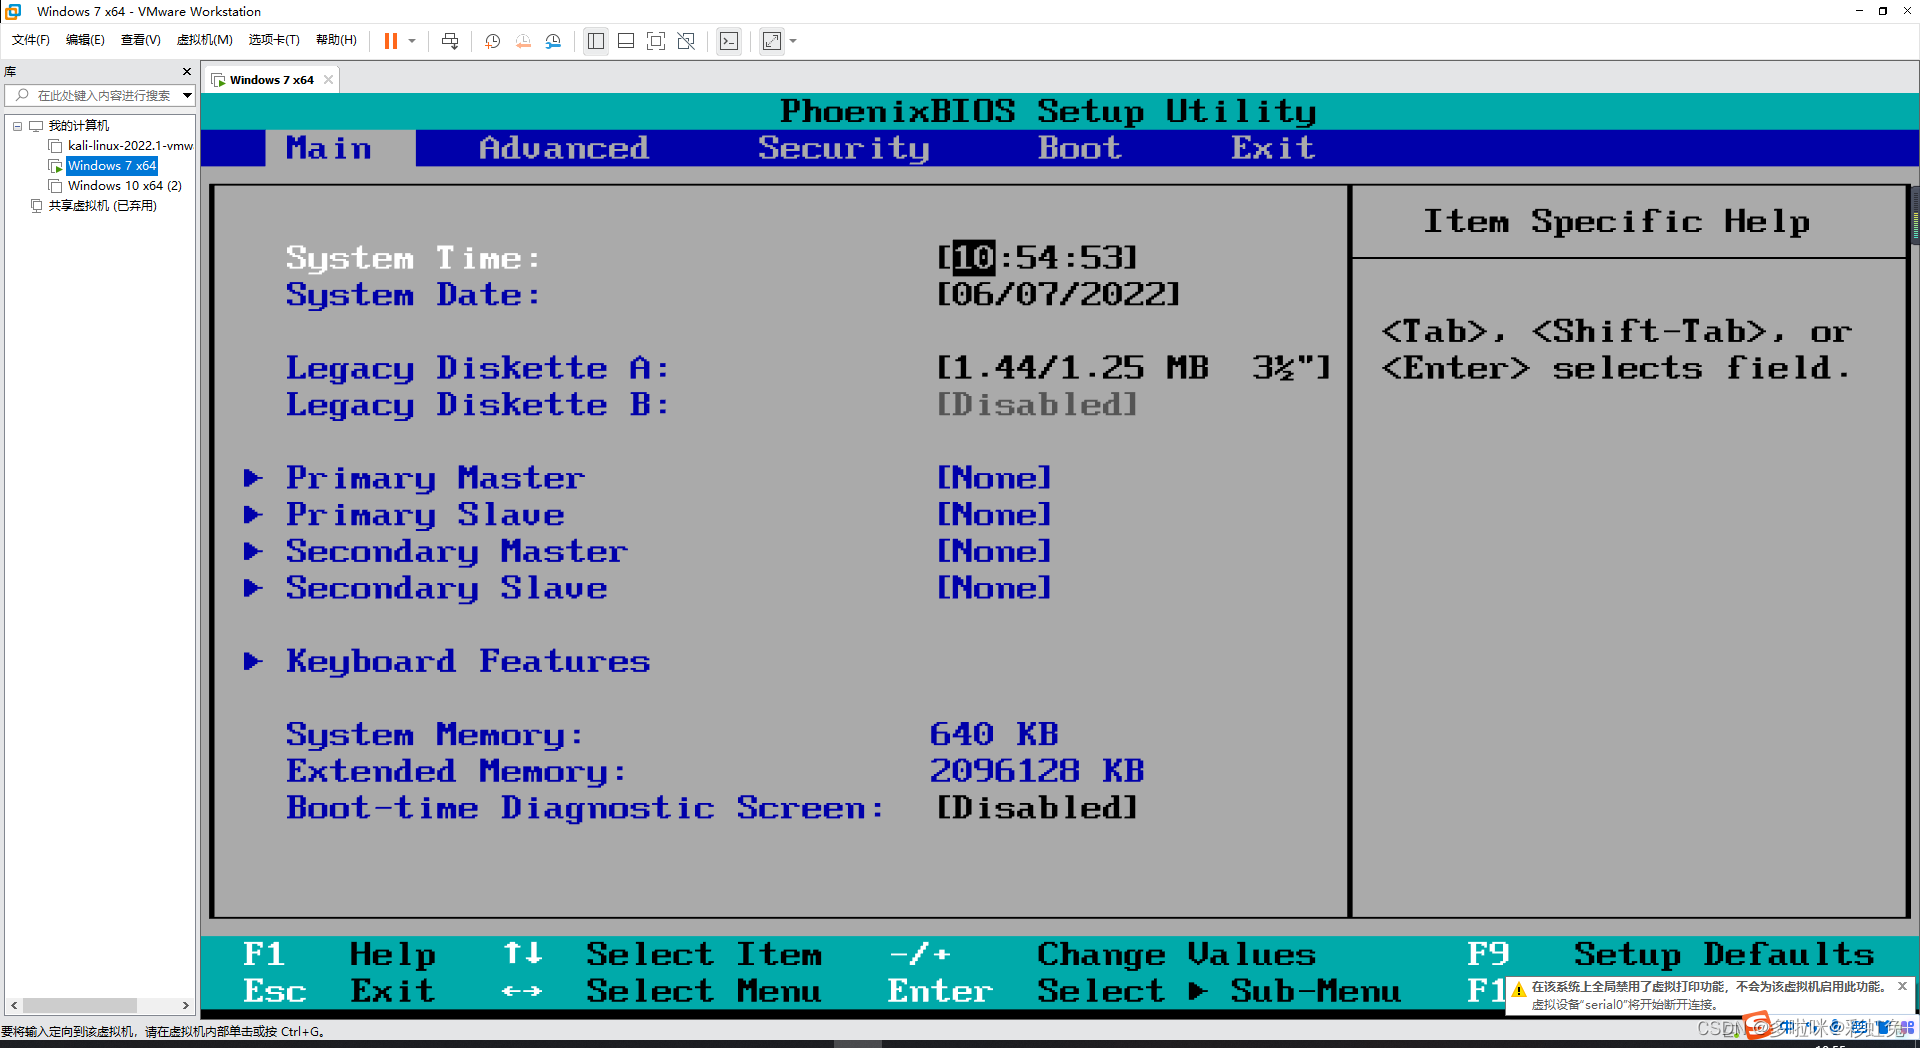This screenshot has height=1048, width=1920.
Task: Expand the Primary Slave submenu arrow
Action: coord(253,515)
